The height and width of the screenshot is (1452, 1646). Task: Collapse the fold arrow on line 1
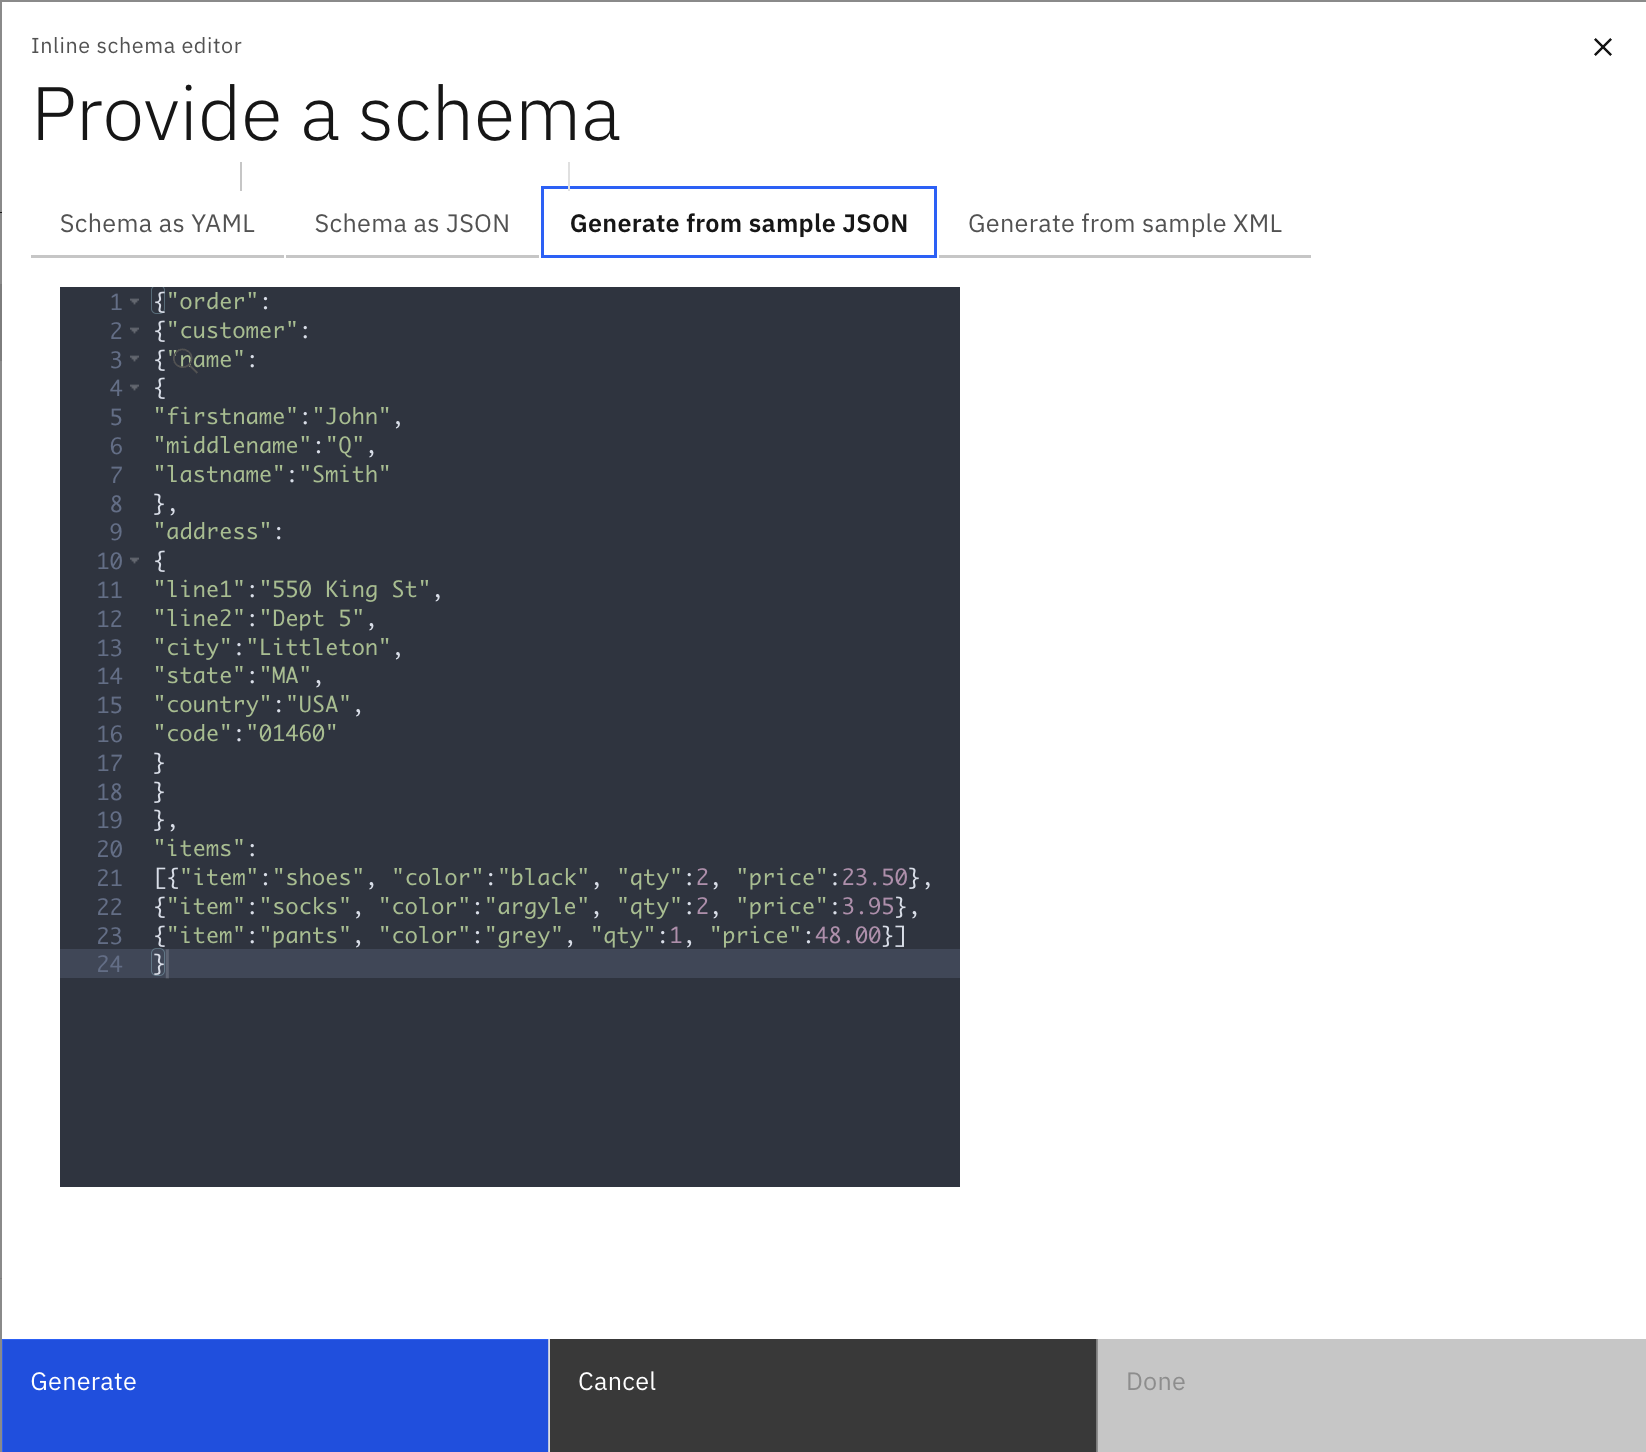pos(135,302)
